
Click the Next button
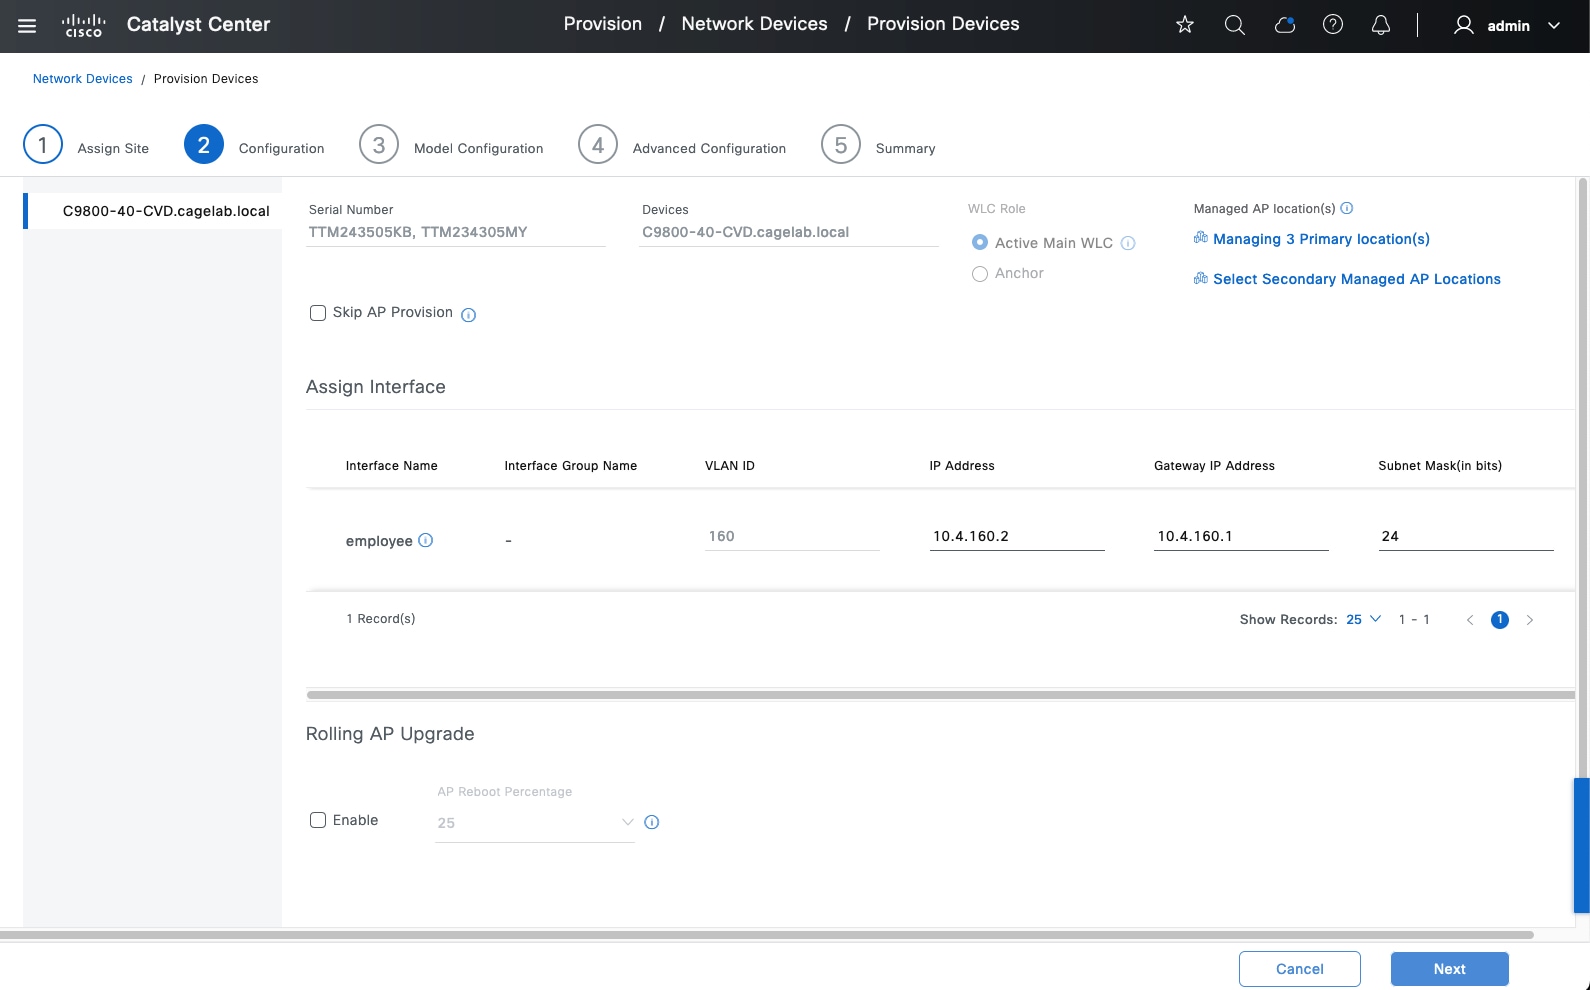pos(1449,968)
